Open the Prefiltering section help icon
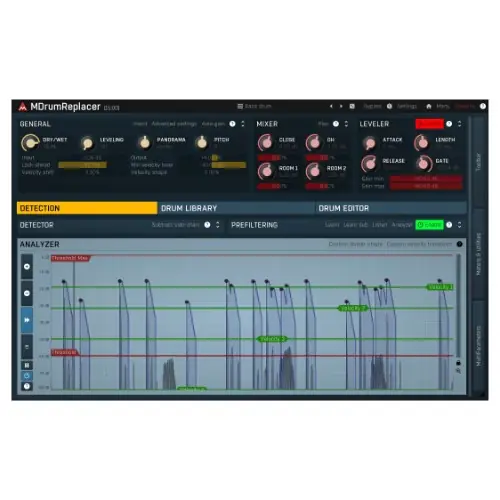Image resolution: width=500 pixels, height=500 pixels. click(449, 225)
